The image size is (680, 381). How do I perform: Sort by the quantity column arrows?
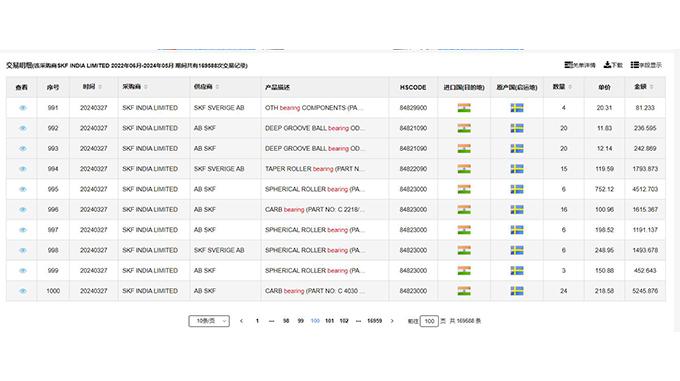tap(570, 87)
